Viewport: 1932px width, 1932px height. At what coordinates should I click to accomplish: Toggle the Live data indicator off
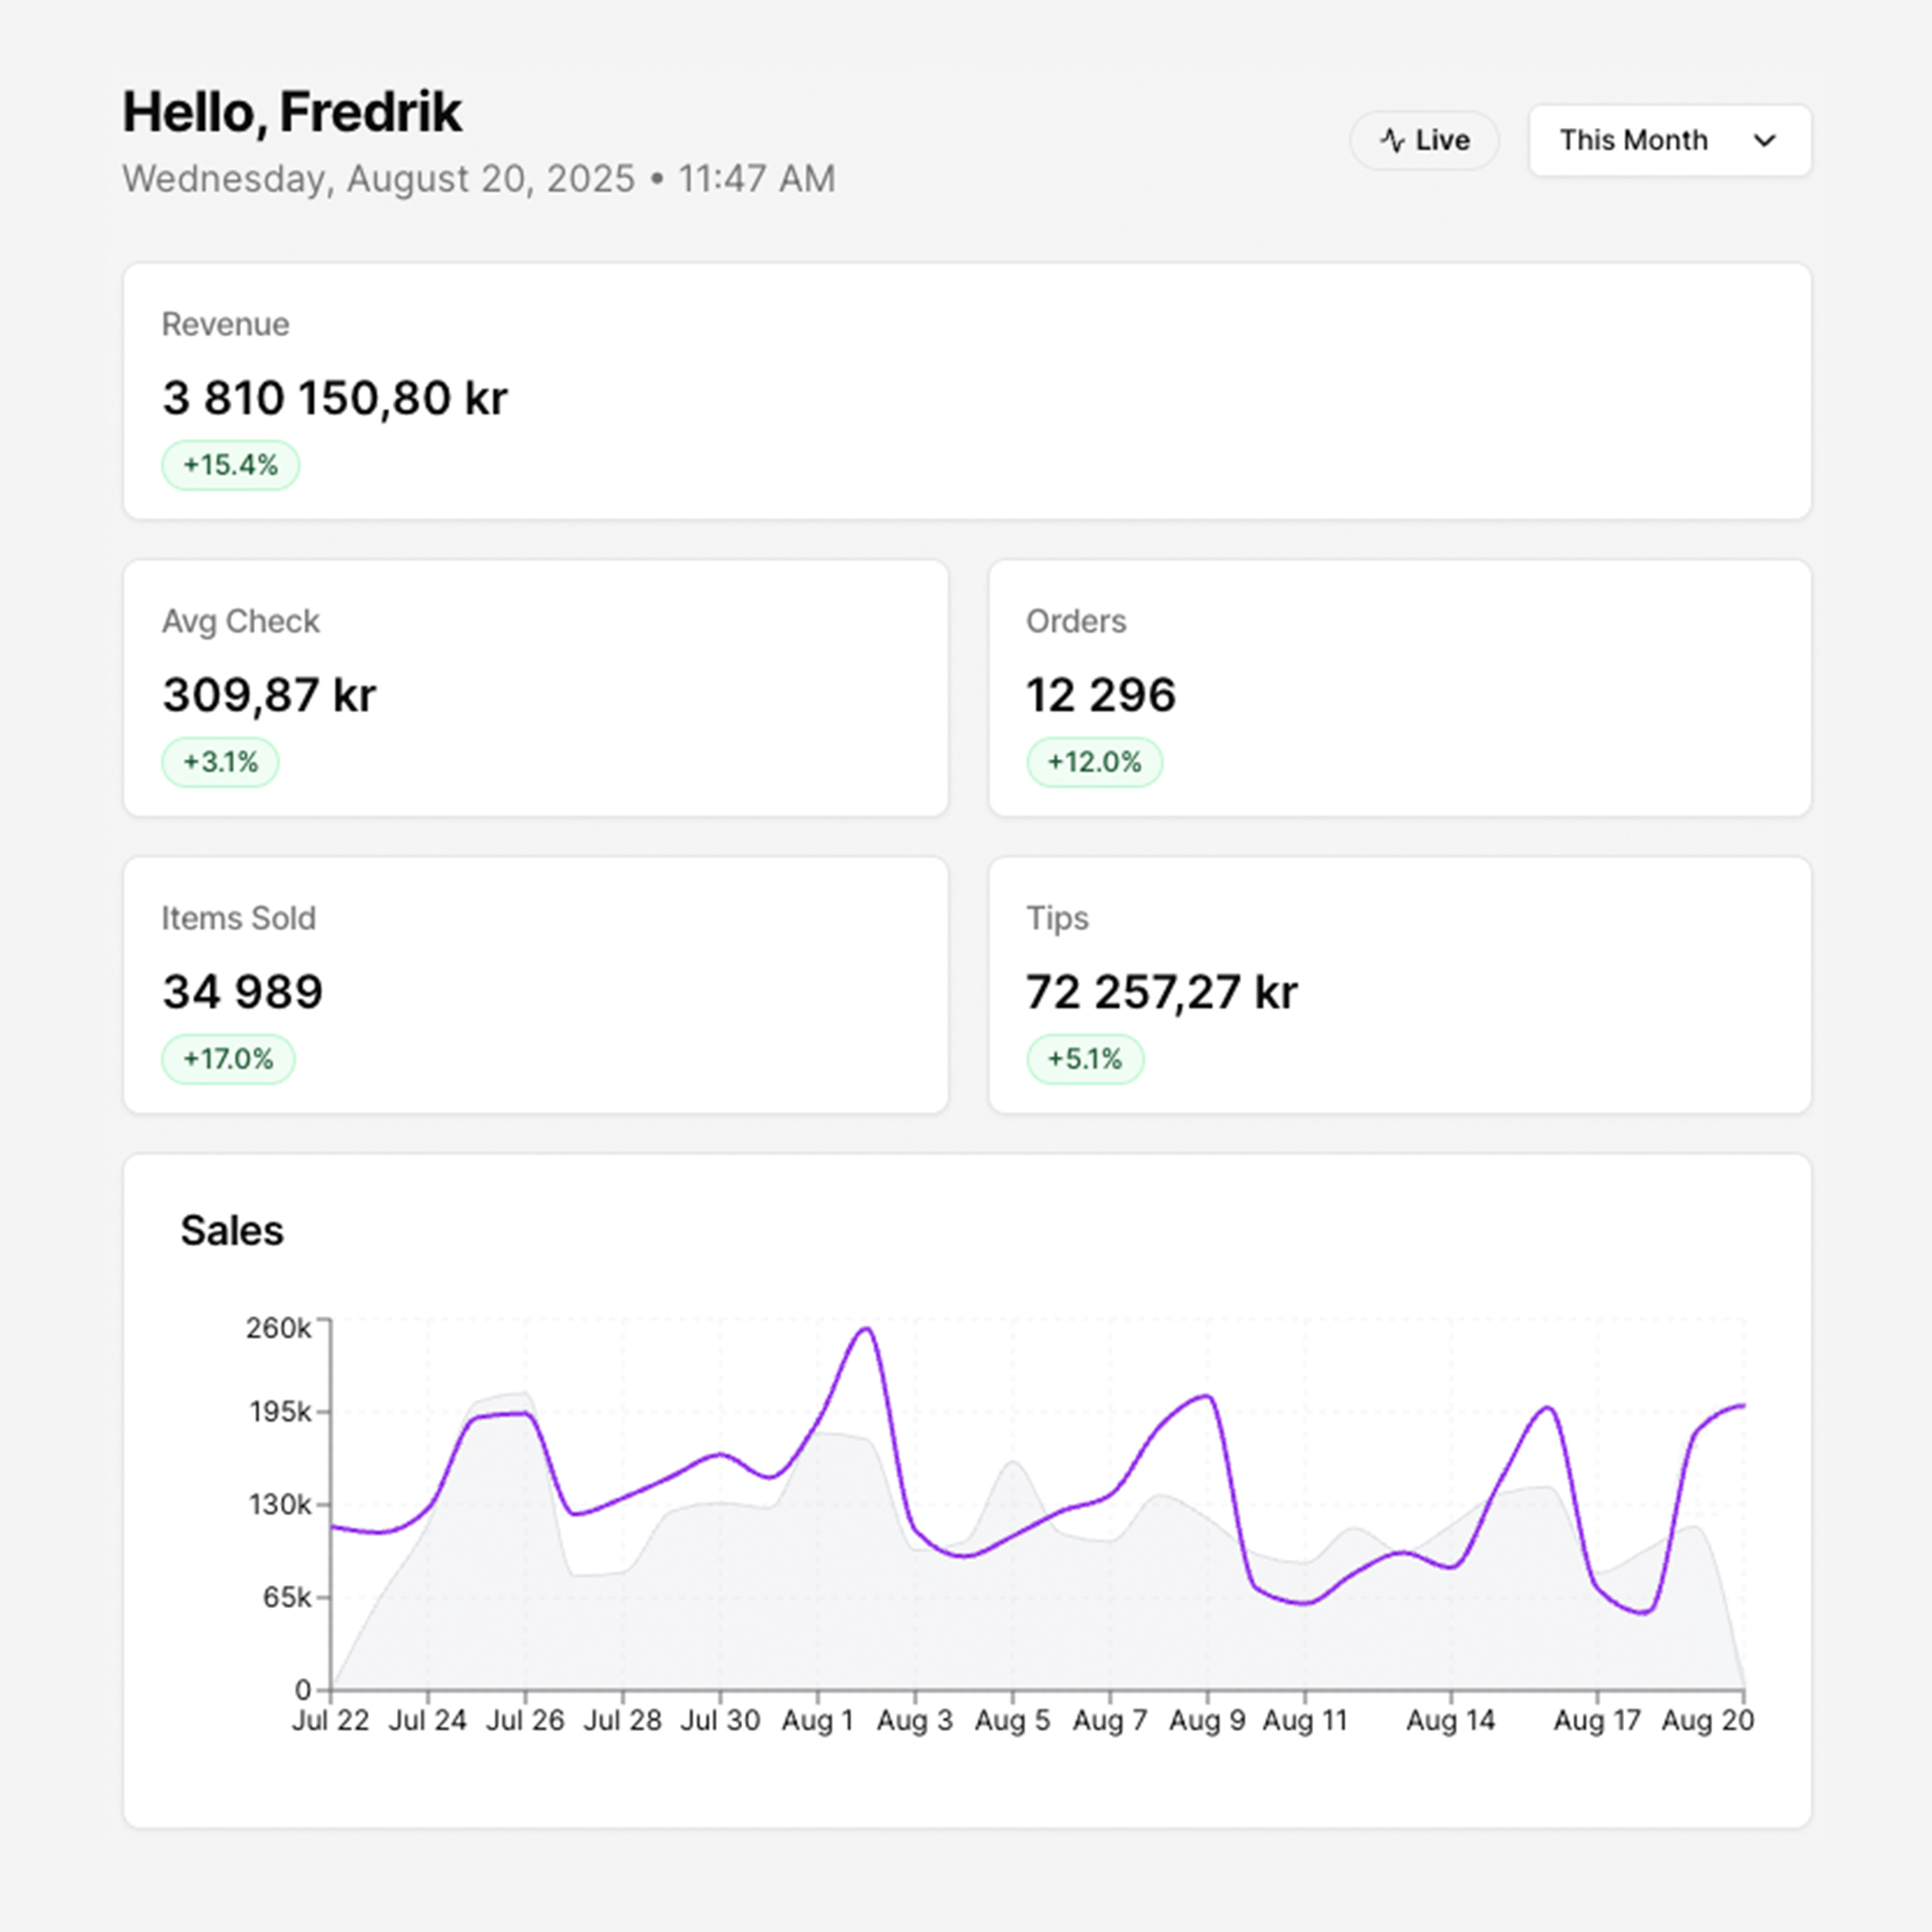(x=1424, y=140)
